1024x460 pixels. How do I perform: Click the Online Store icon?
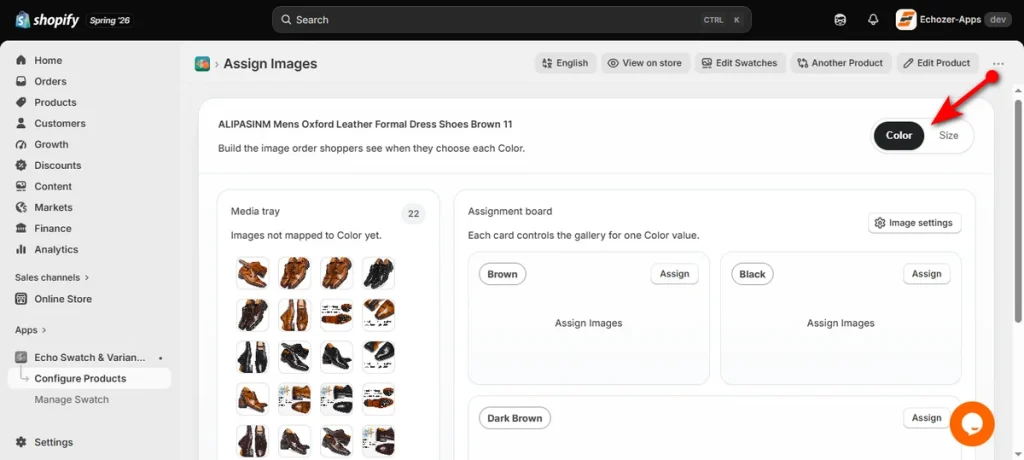pos(21,299)
